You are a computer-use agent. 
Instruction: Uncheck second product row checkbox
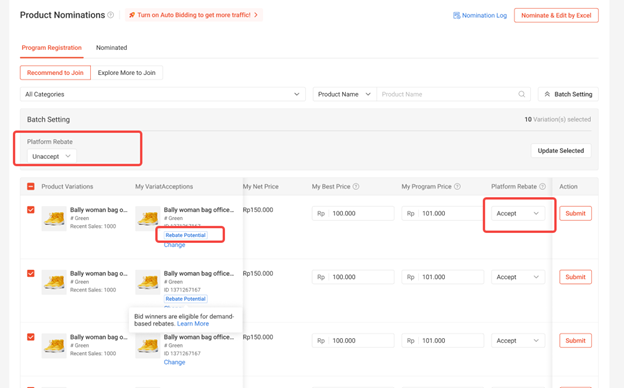point(31,273)
